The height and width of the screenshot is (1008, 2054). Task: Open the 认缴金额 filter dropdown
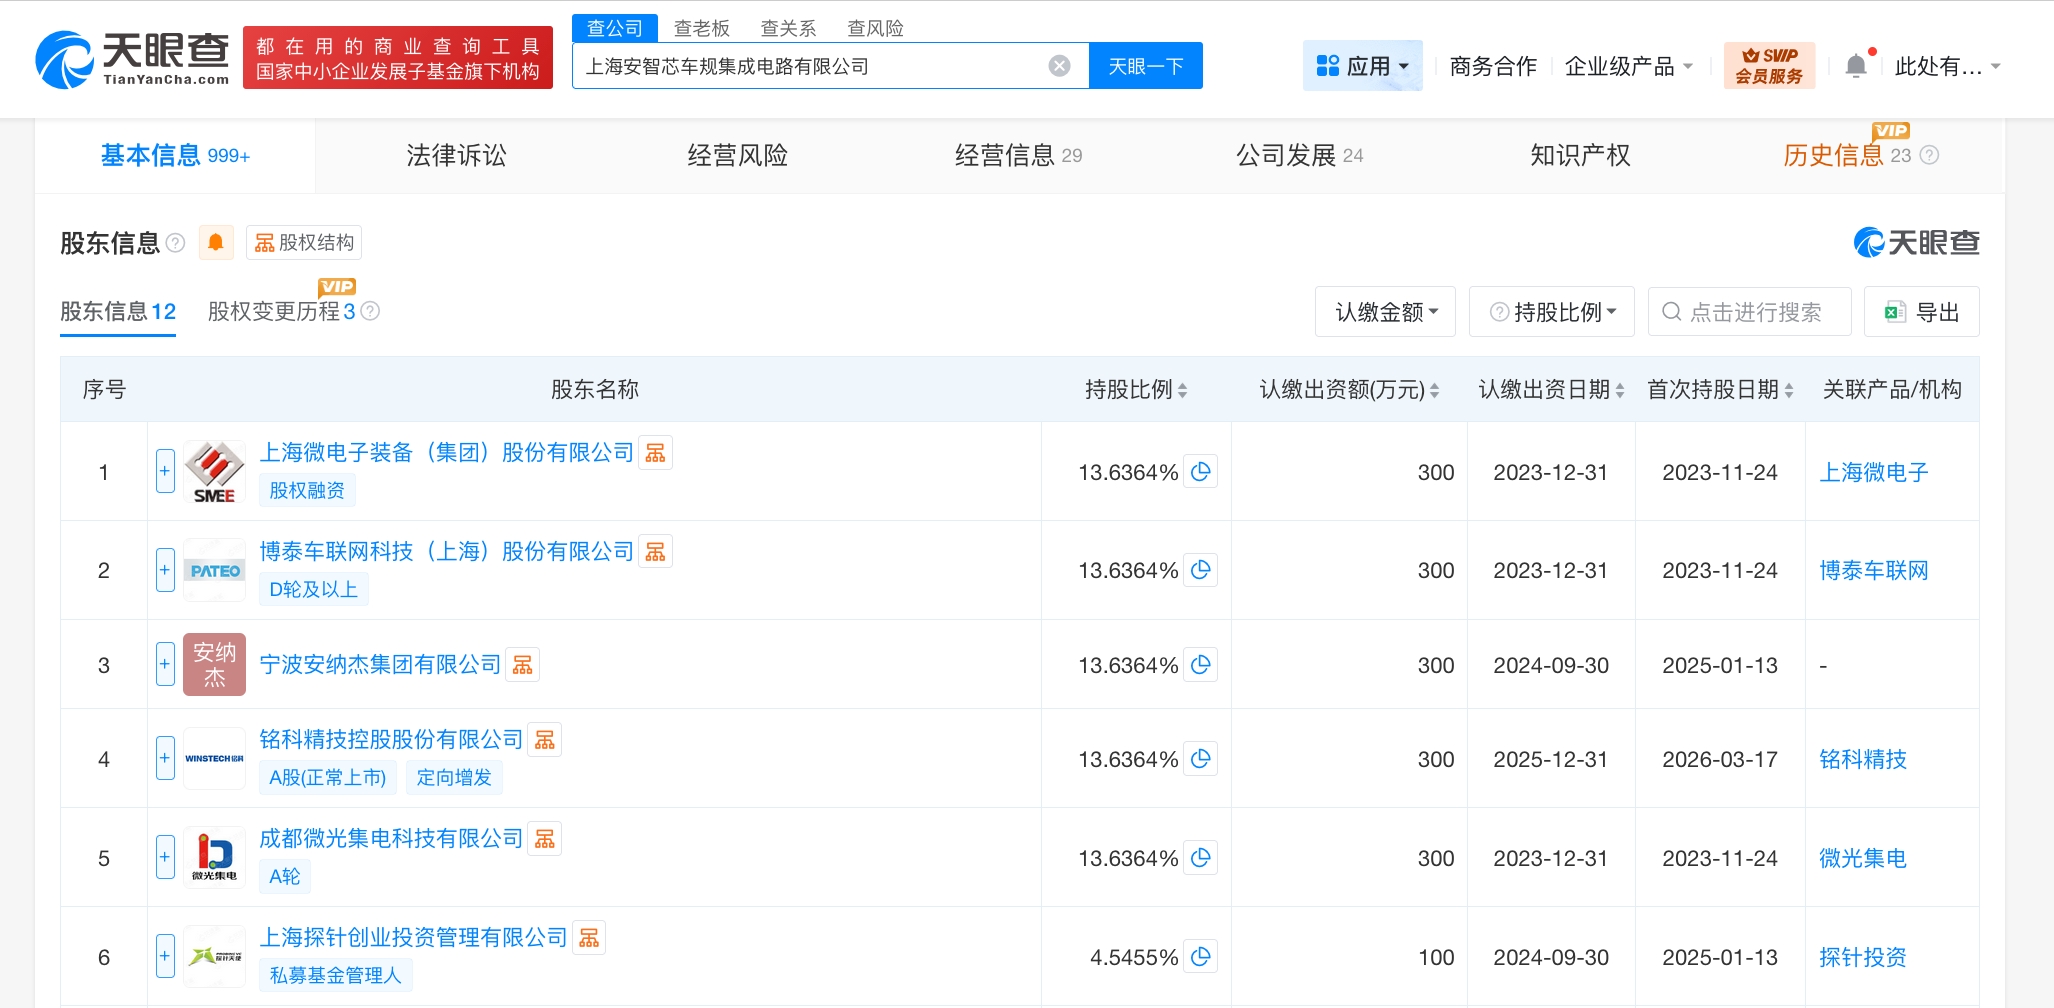1385,312
